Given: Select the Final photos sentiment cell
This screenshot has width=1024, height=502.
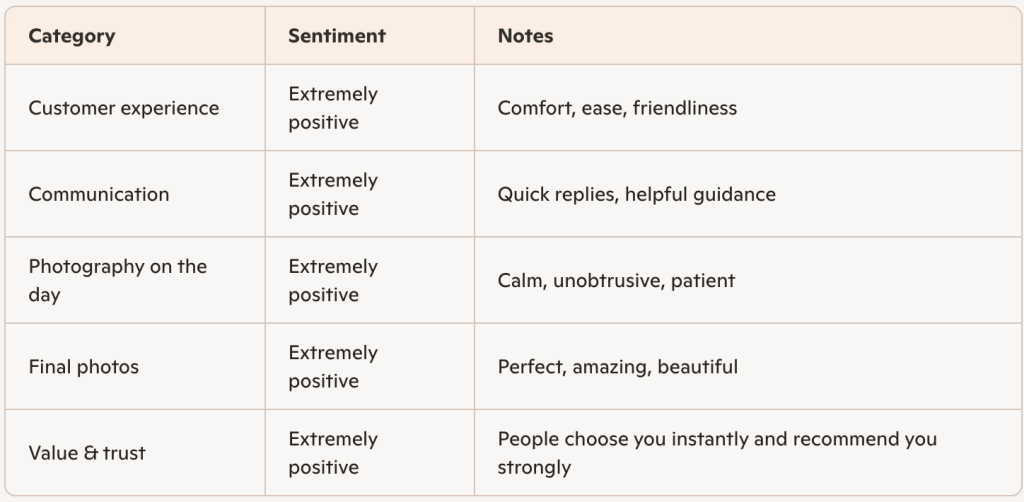Looking at the screenshot, I should (333, 367).
